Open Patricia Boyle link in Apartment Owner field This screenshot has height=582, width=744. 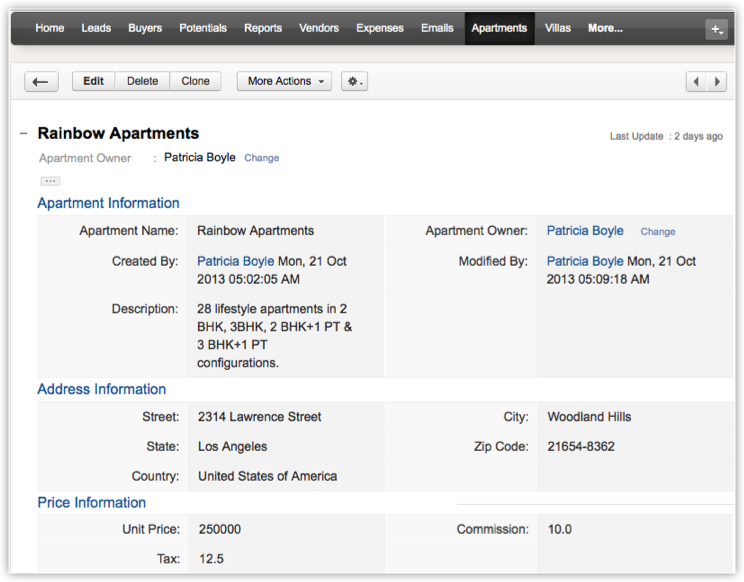point(585,231)
